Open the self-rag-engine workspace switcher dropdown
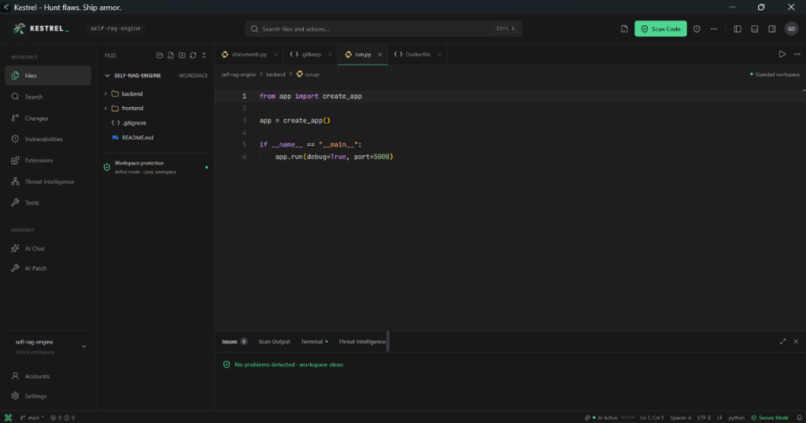This screenshot has height=423, width=806. click(x=48, y=346)
